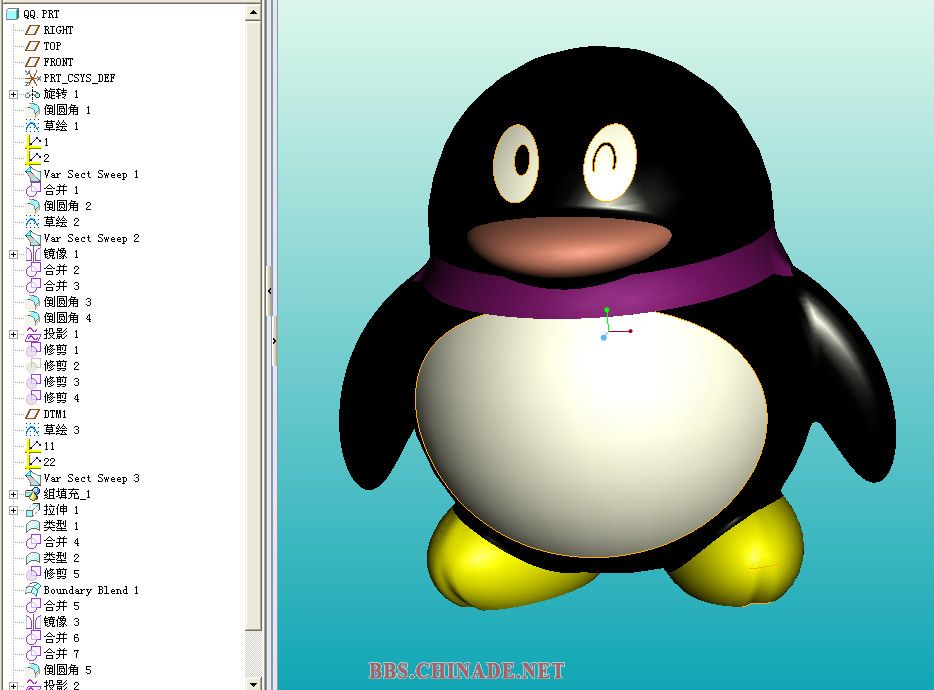This screenshot has width=934, height=690.
Task: Select the TOP datum plane icon
Action: click(32, 46)
